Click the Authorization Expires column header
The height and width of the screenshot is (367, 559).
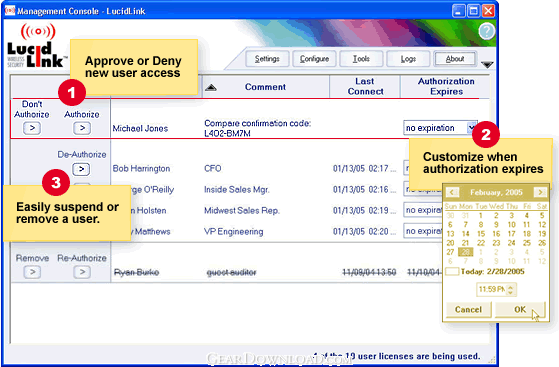click(x=446, y=87)
